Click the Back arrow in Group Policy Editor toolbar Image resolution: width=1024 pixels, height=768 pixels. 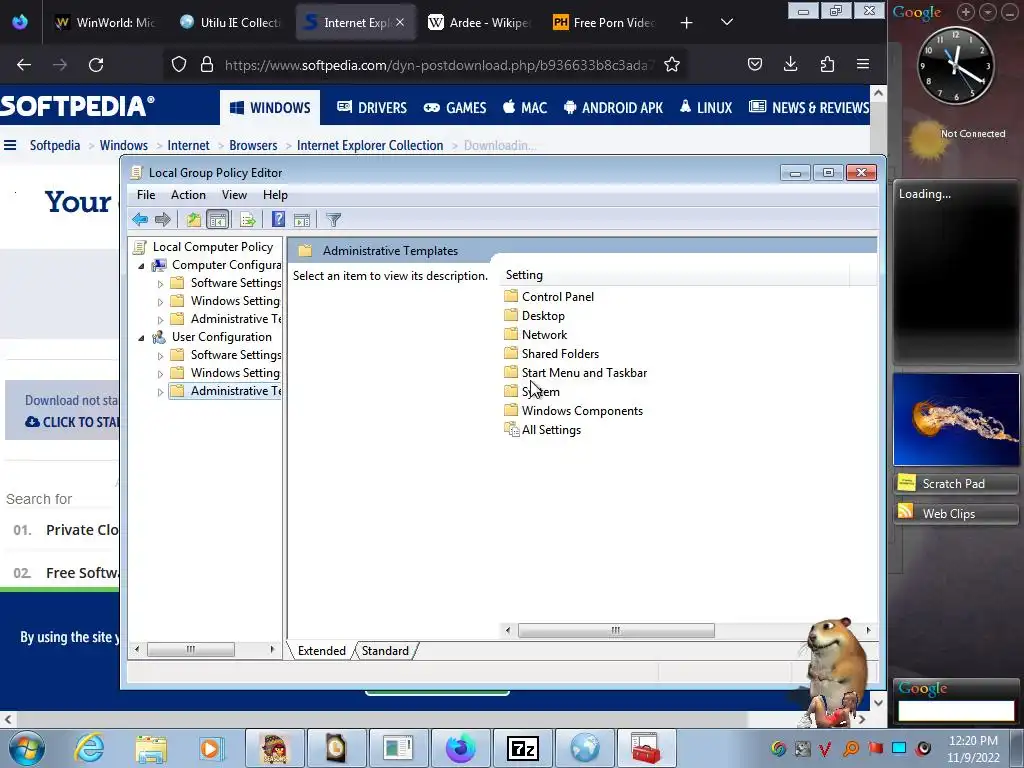(140, 219)
